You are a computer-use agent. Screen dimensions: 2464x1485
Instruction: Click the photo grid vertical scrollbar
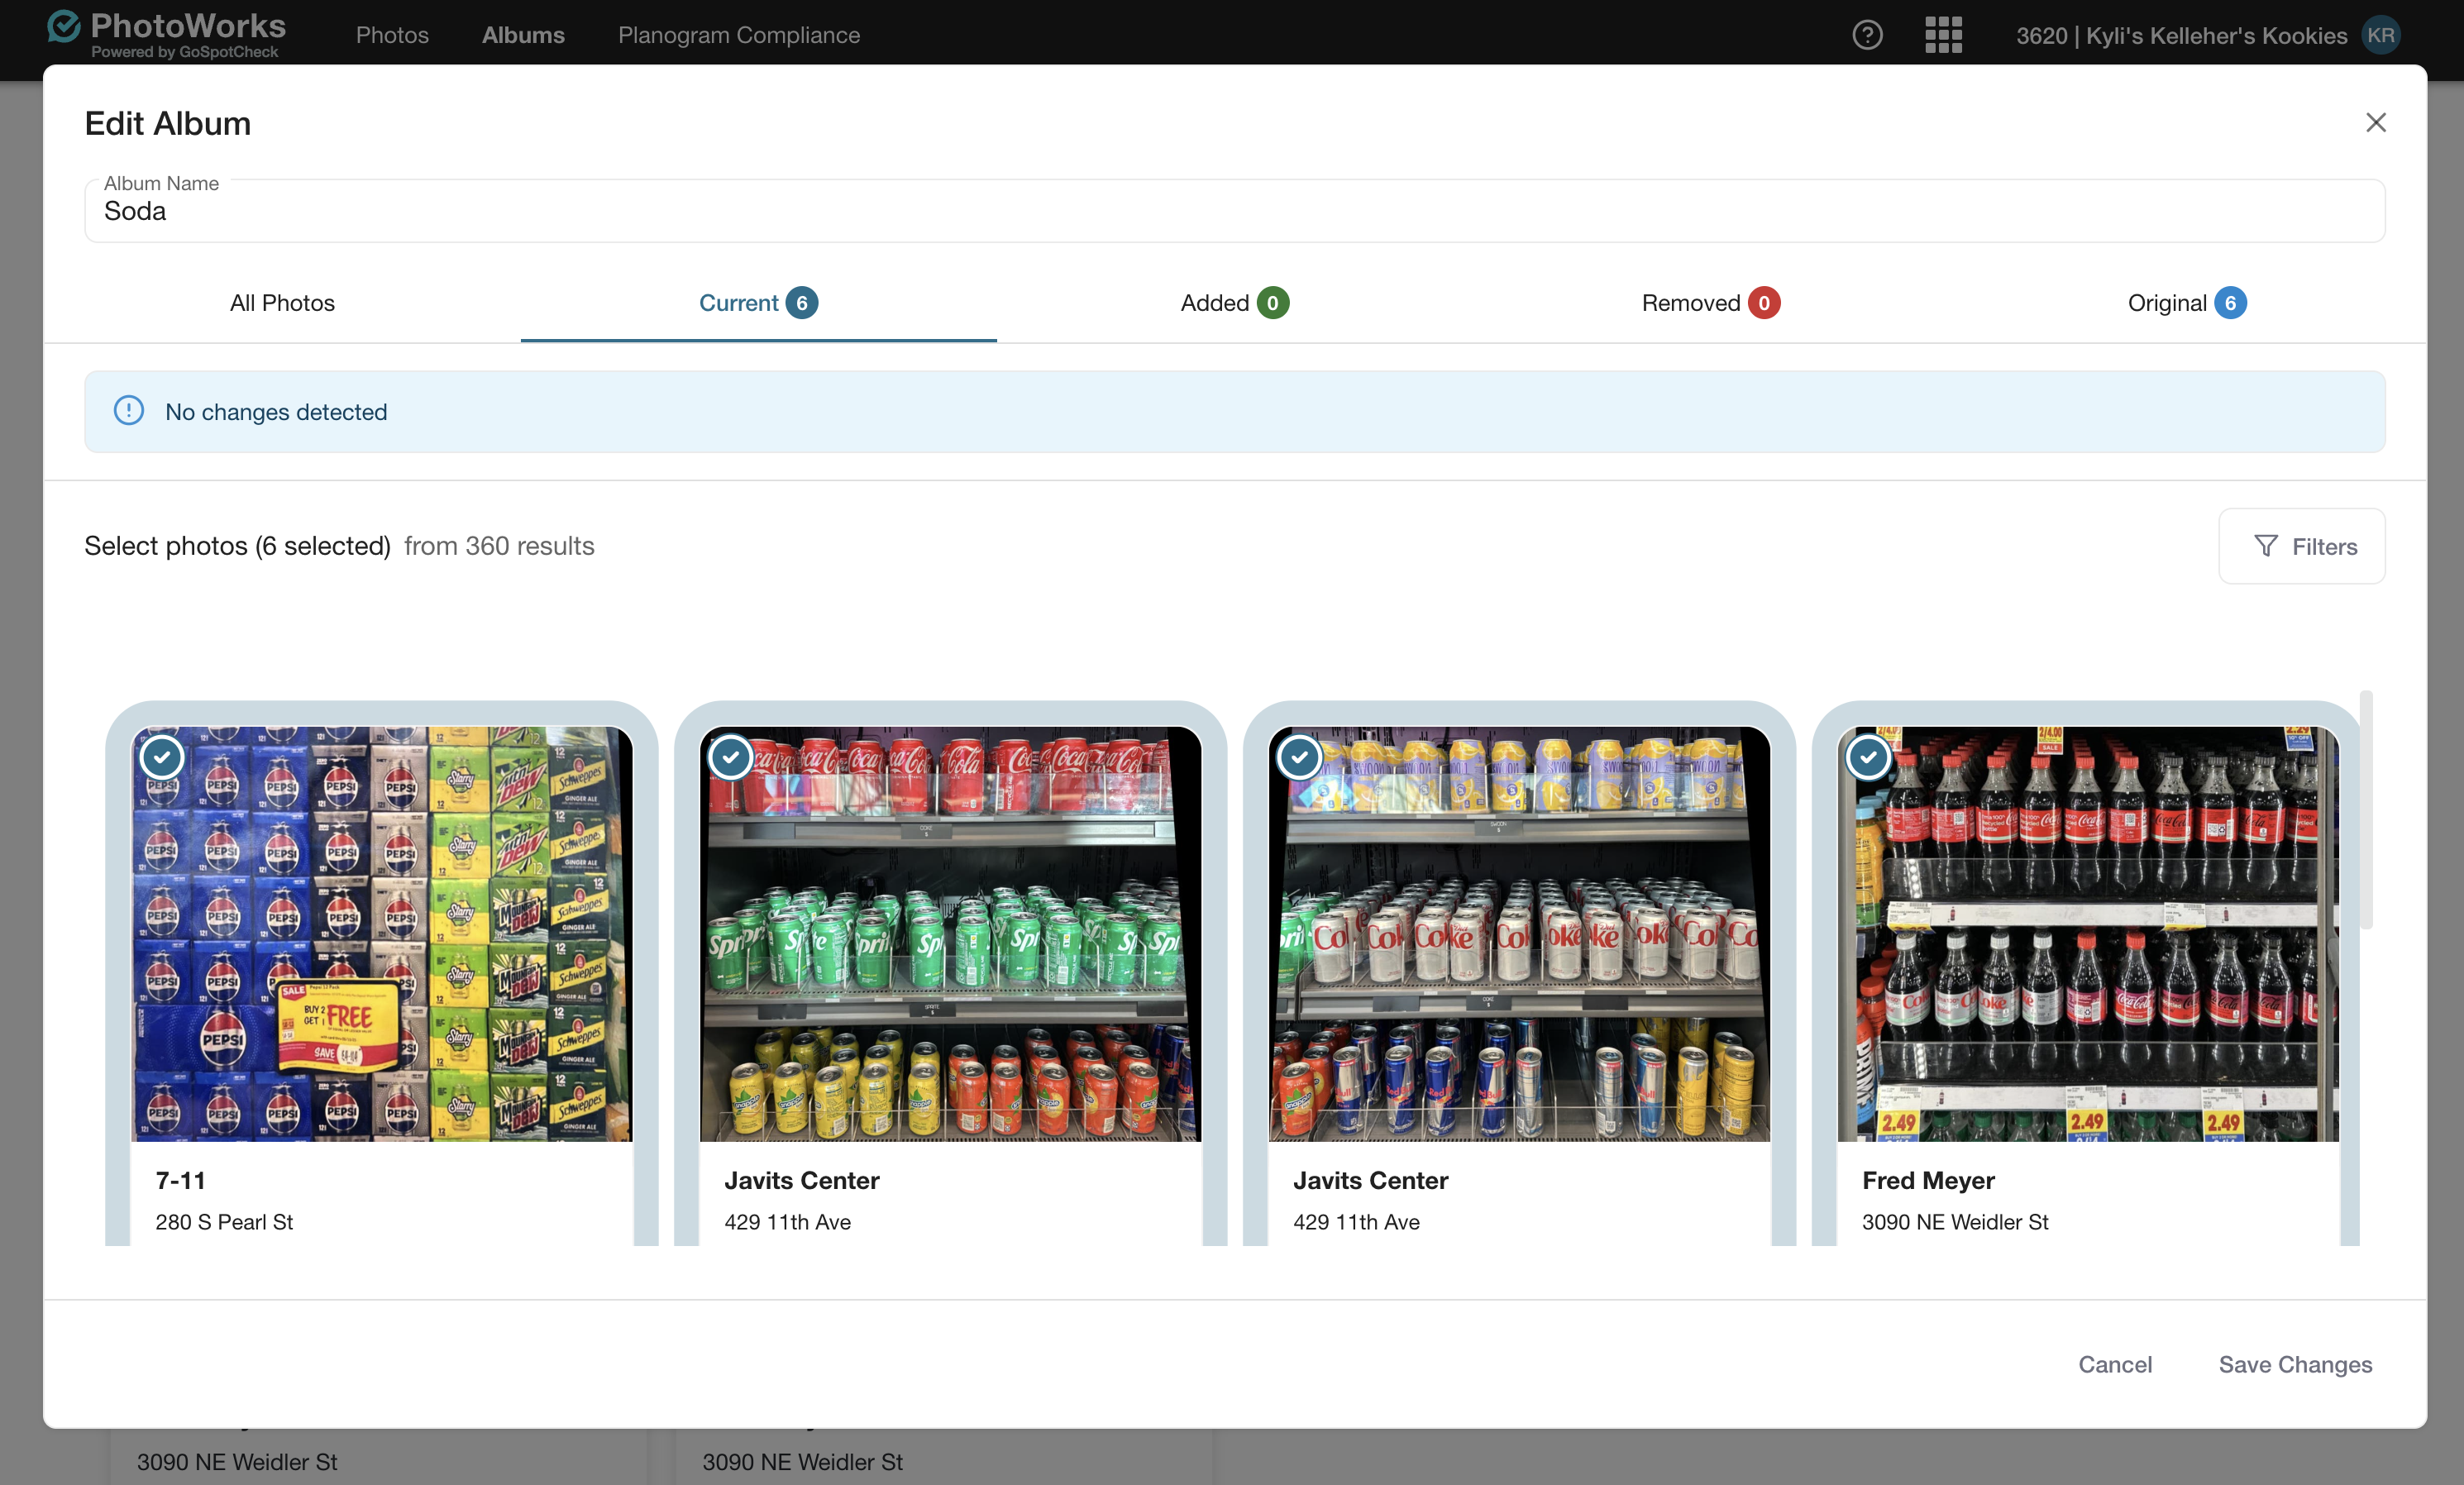click(x=2366, y=810)
